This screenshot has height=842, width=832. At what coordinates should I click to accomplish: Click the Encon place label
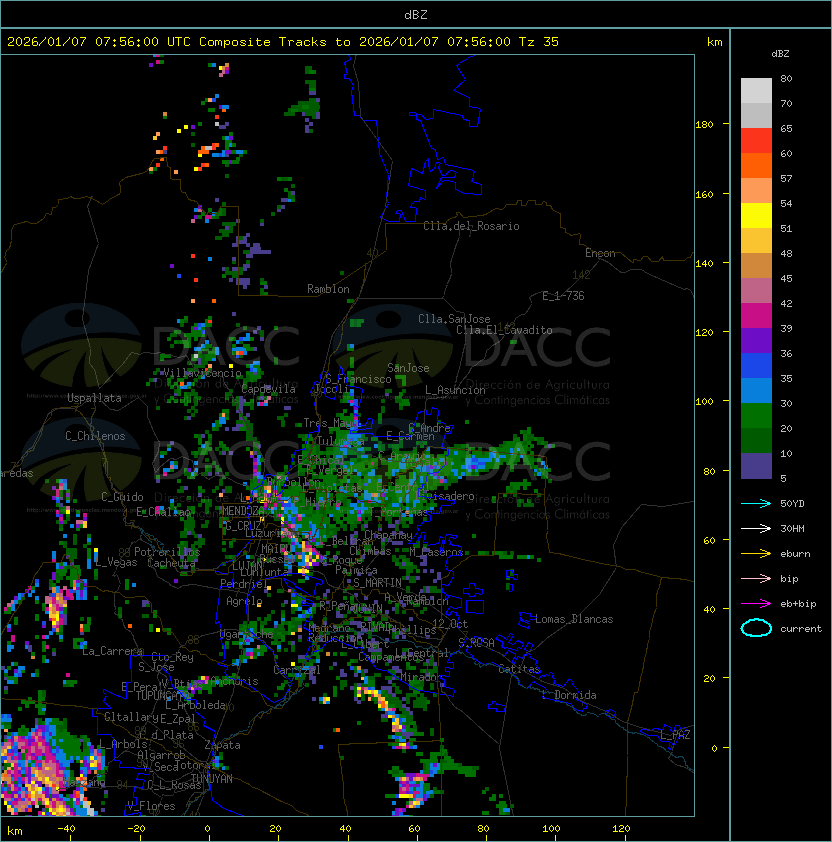click(x=600, y=253)
